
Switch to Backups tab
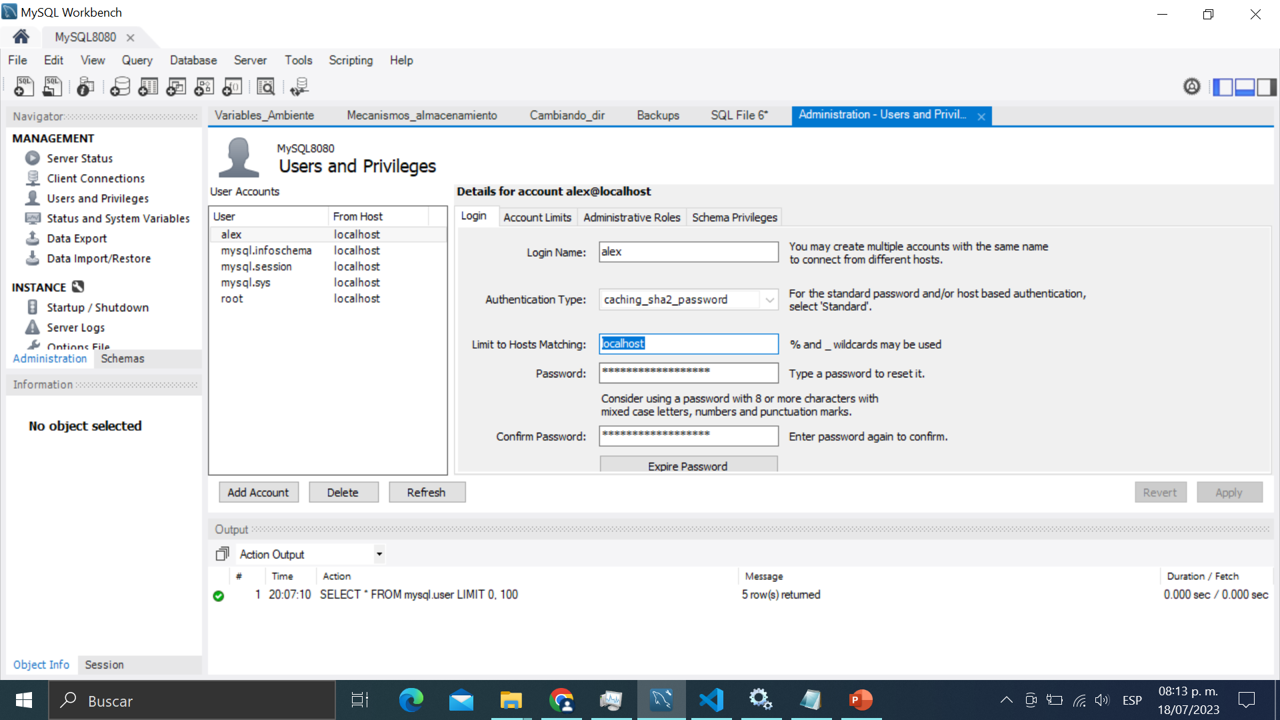click(x=658, y=115)
